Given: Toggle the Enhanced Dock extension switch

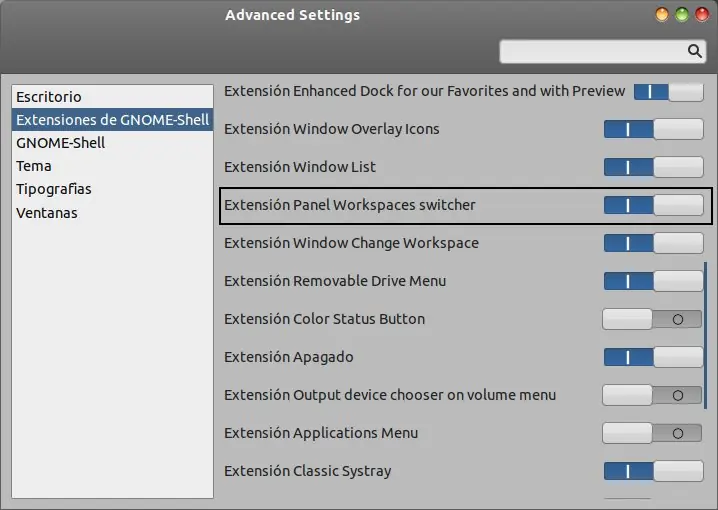Looking at the screenshot, I should [x=668, y=91].
